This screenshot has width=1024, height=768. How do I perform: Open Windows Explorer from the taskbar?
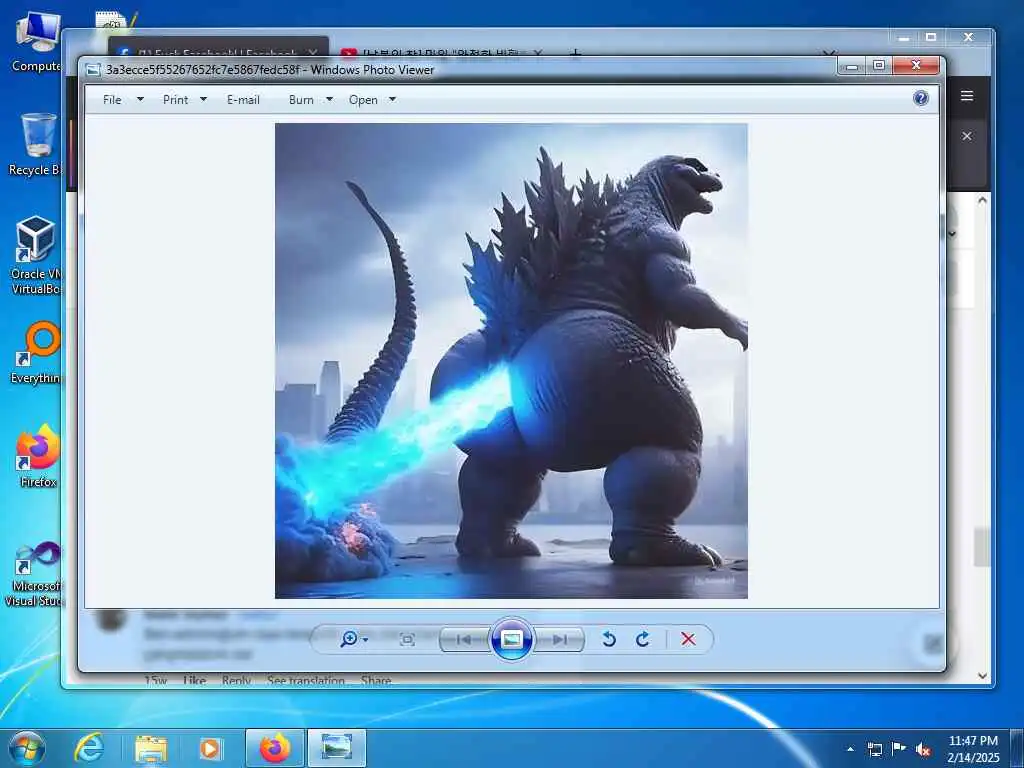pyautogui.click(x=151, y=748)
